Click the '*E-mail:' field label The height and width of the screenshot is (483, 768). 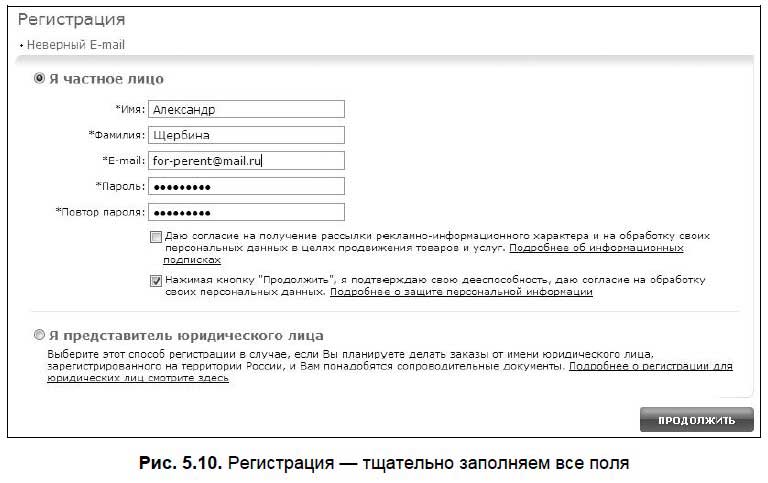coord(123,161)
